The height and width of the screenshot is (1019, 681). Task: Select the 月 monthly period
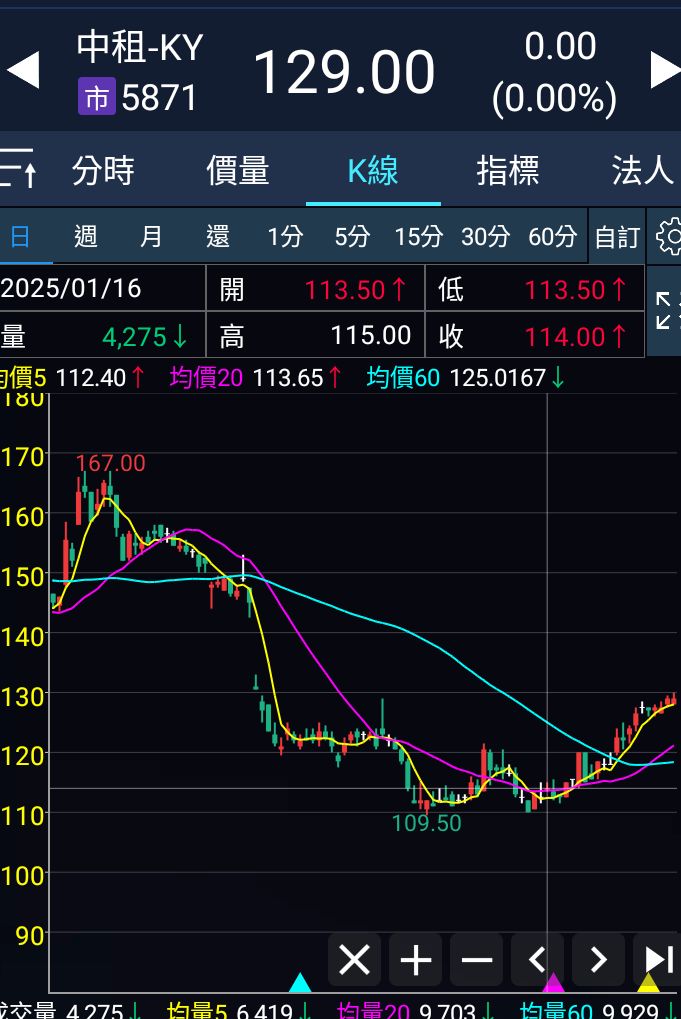151,237
